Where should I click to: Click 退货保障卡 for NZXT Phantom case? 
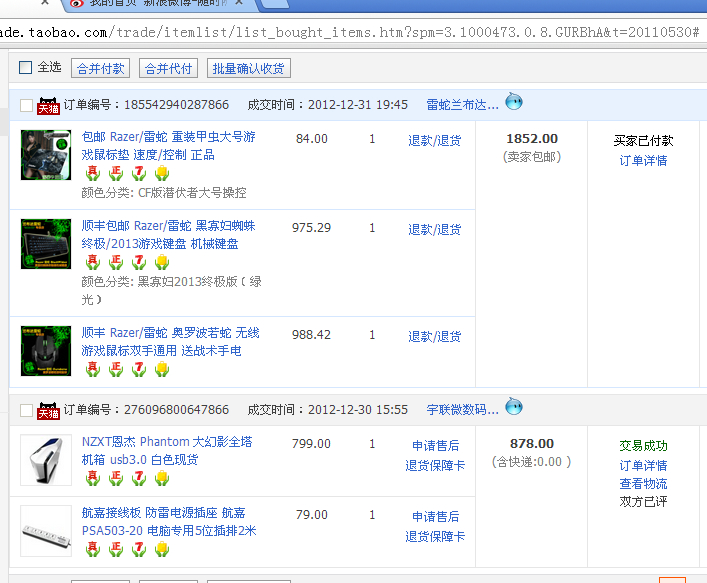(x=435, y=465)
